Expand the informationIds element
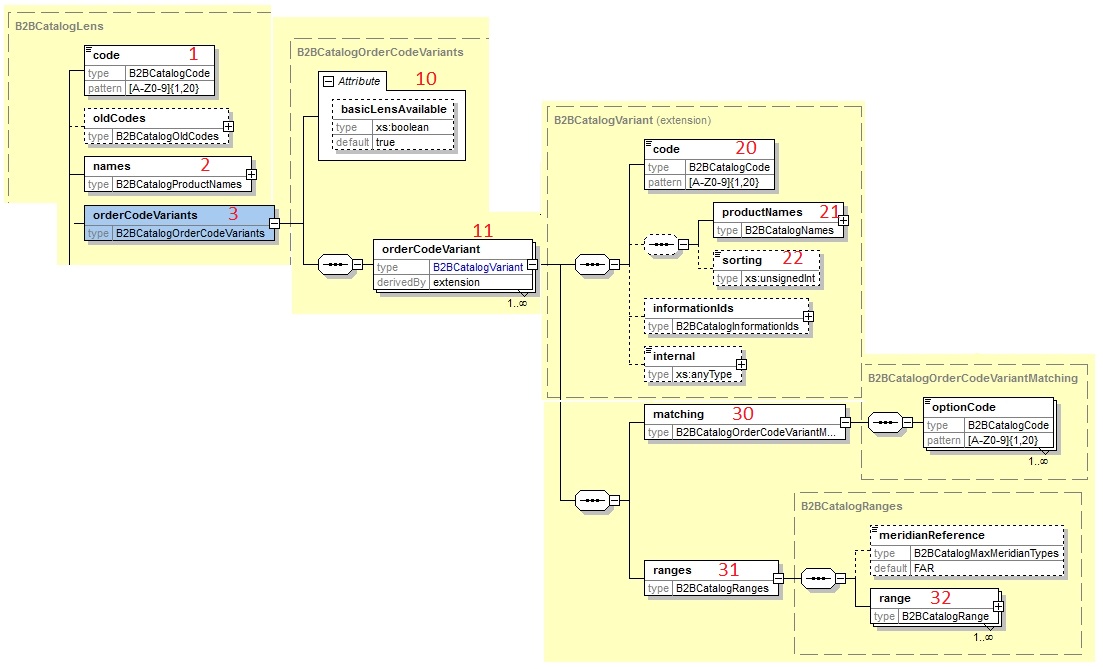Screen dimensions: 1103x669 tap(808, 317)
